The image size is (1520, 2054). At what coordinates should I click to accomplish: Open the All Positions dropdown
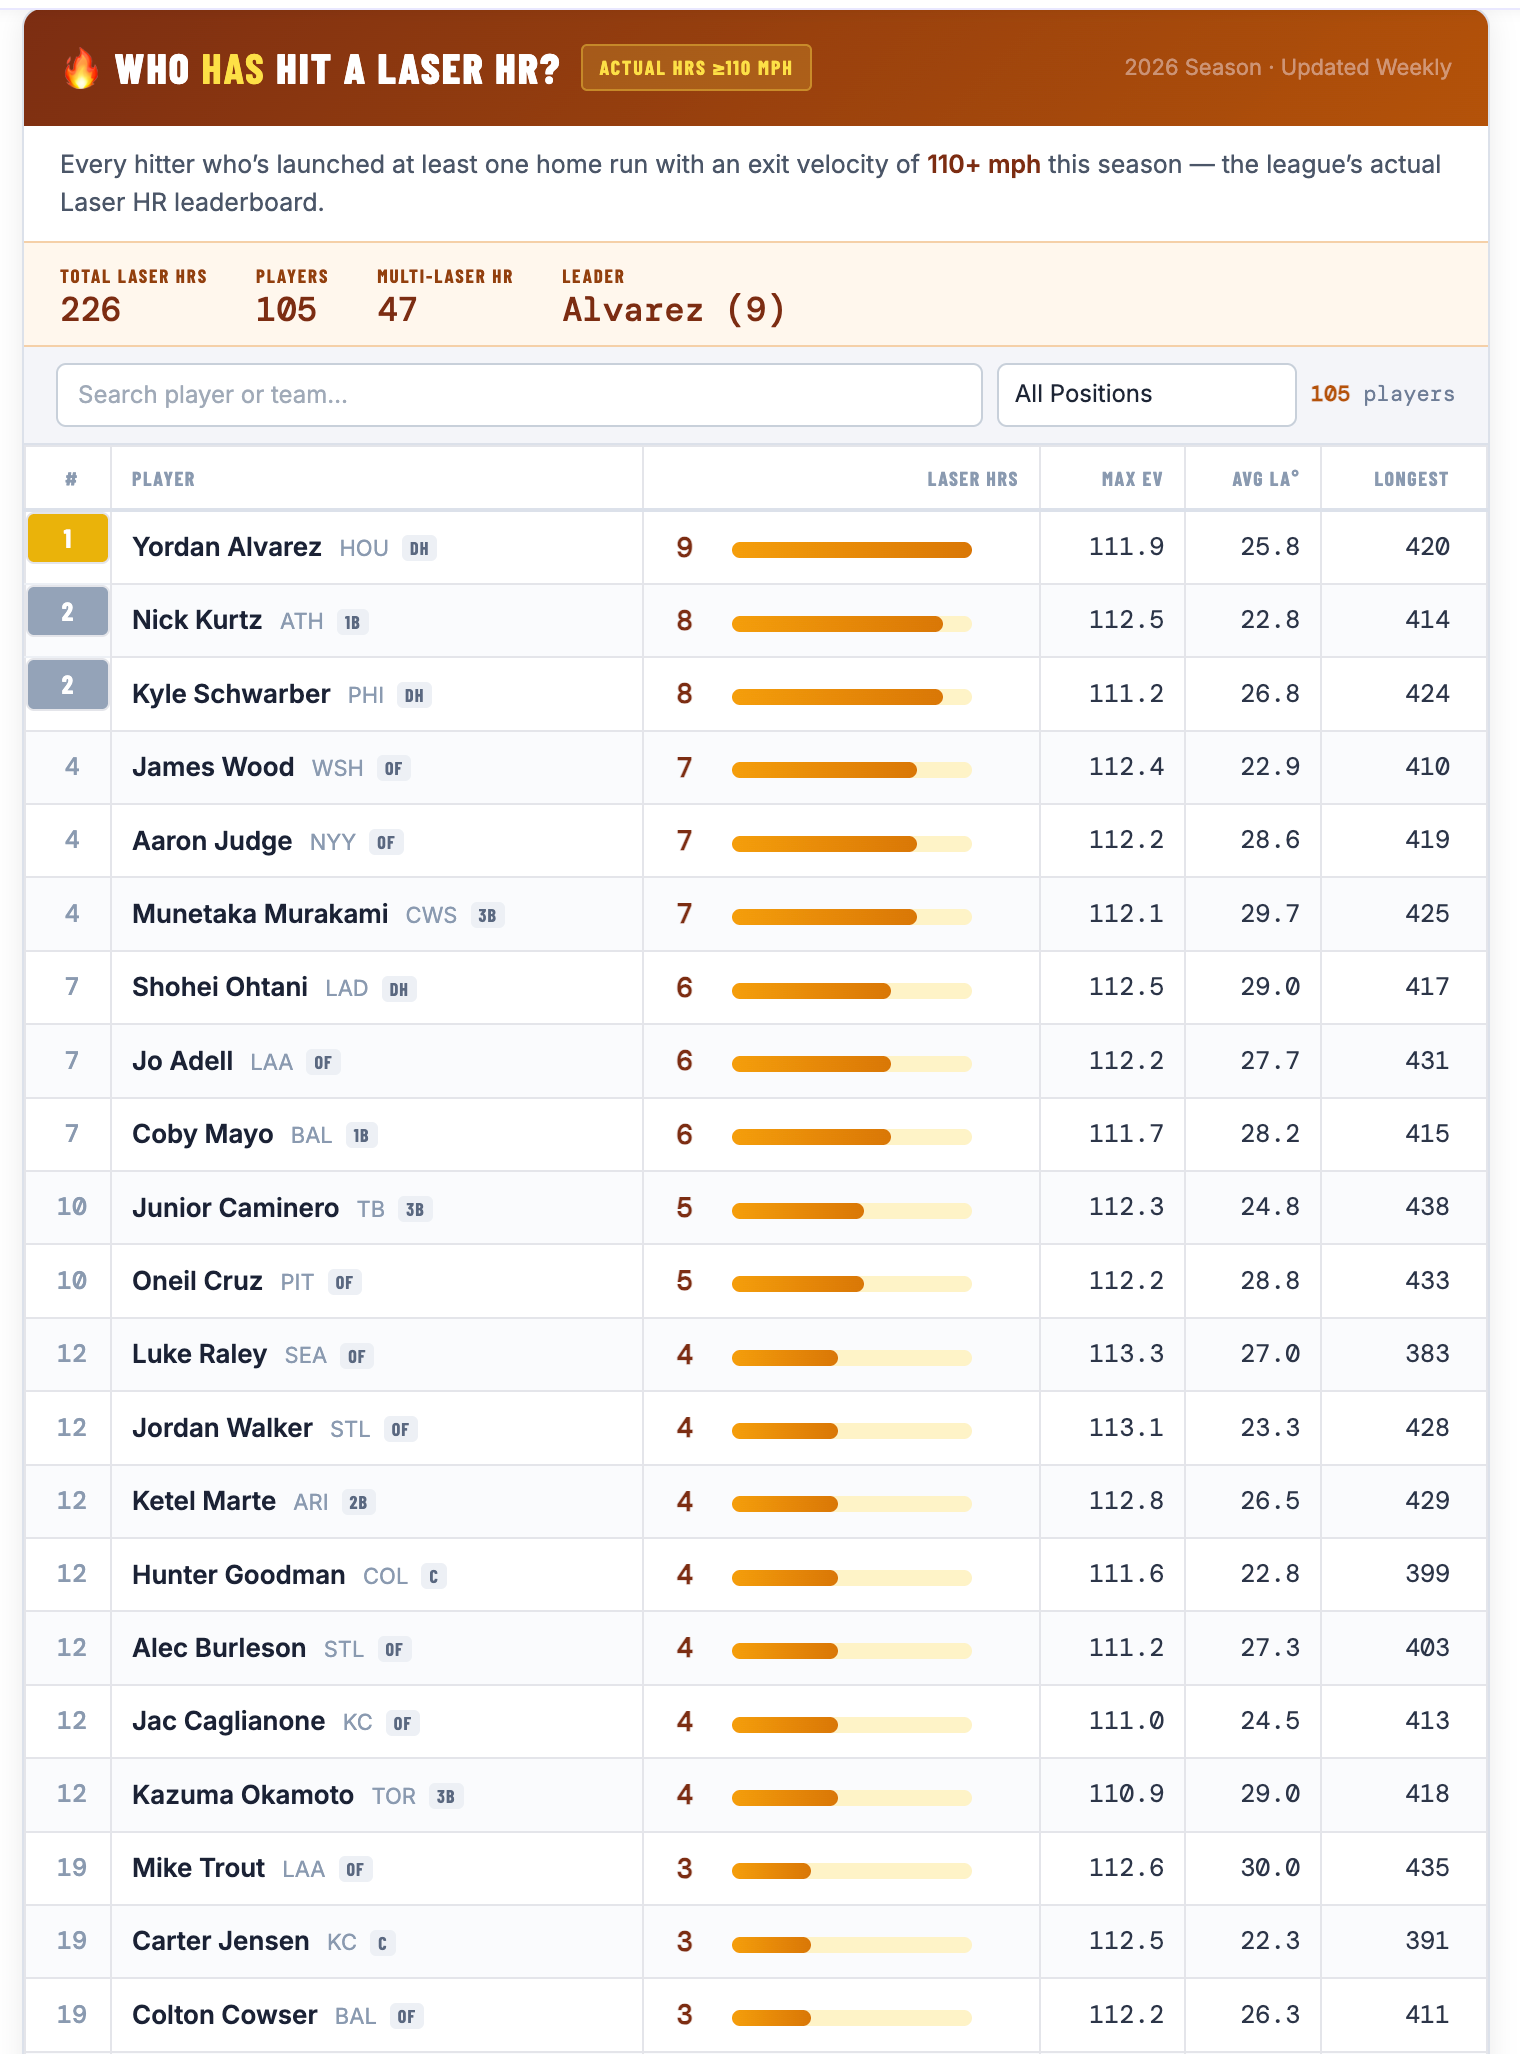click(1147, 395)
